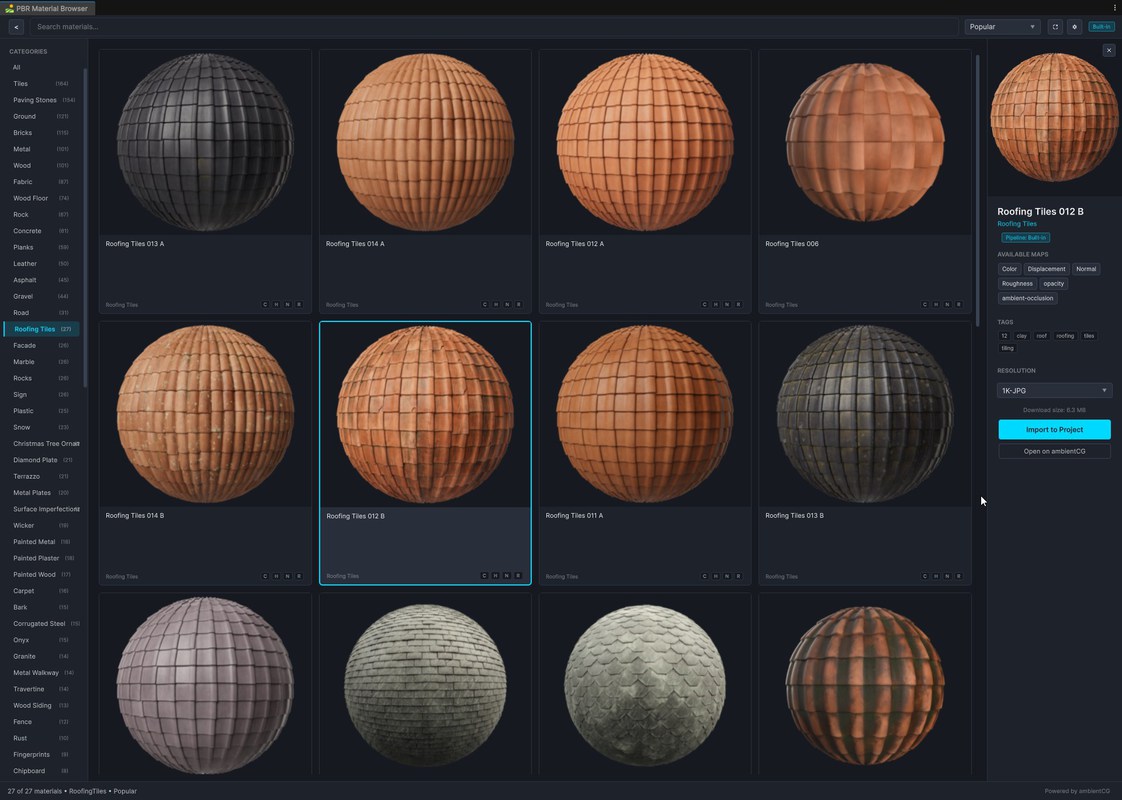This screenshot has height=800, width=1122.
Task: Click the Open on ambientCG button
Action: point(1054,451)
